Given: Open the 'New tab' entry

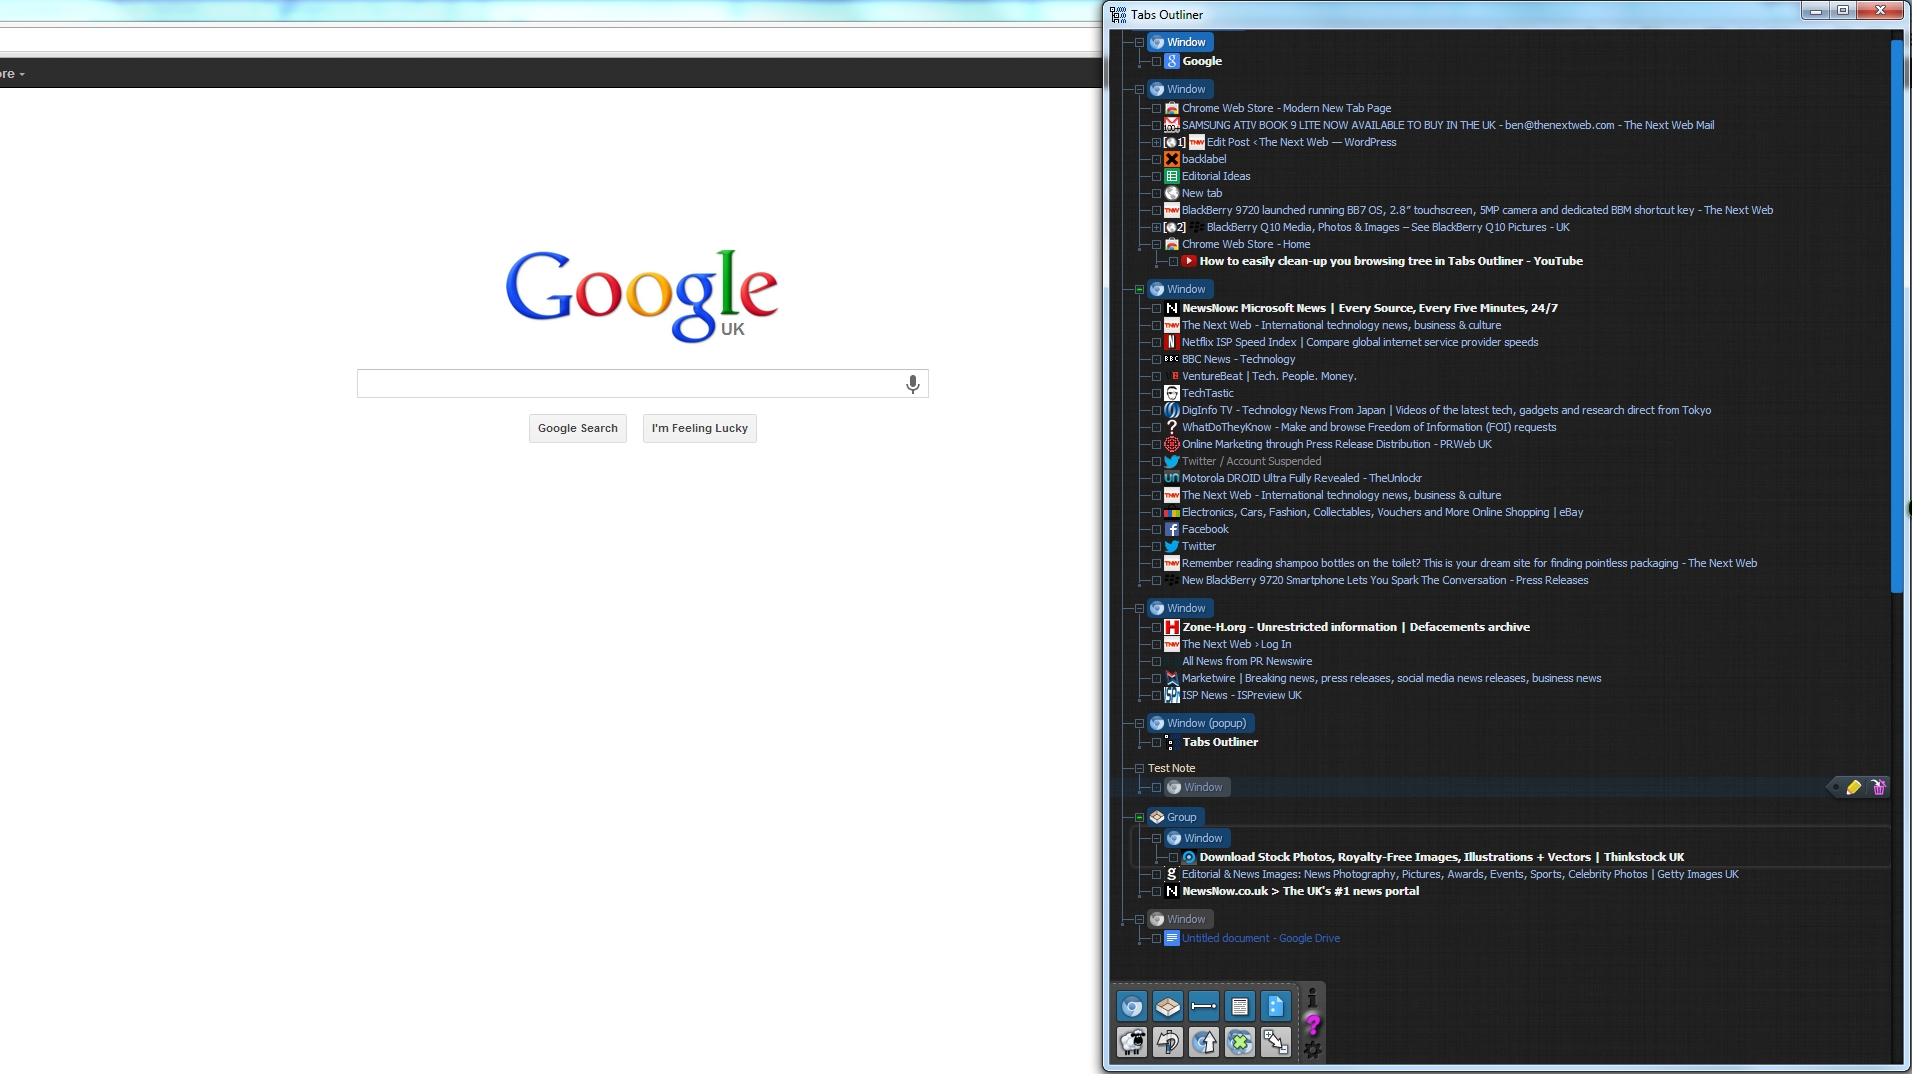Looking at the screenshot, I should click(x=1202, y=193).
